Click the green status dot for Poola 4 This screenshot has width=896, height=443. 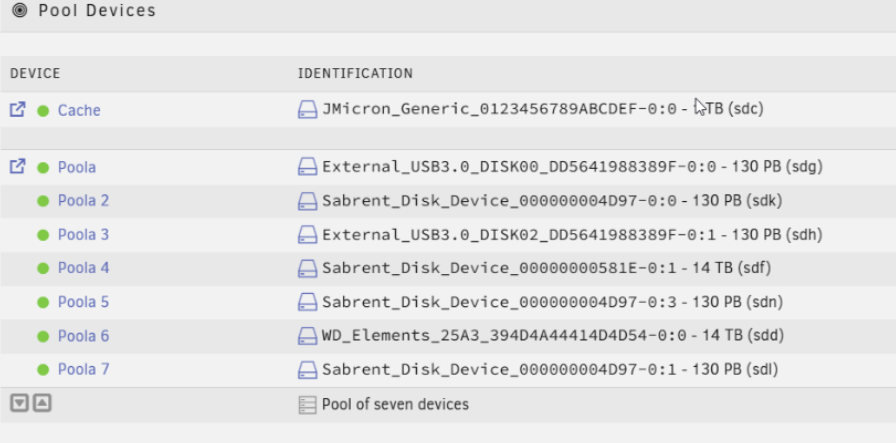(x=43, y=268)
